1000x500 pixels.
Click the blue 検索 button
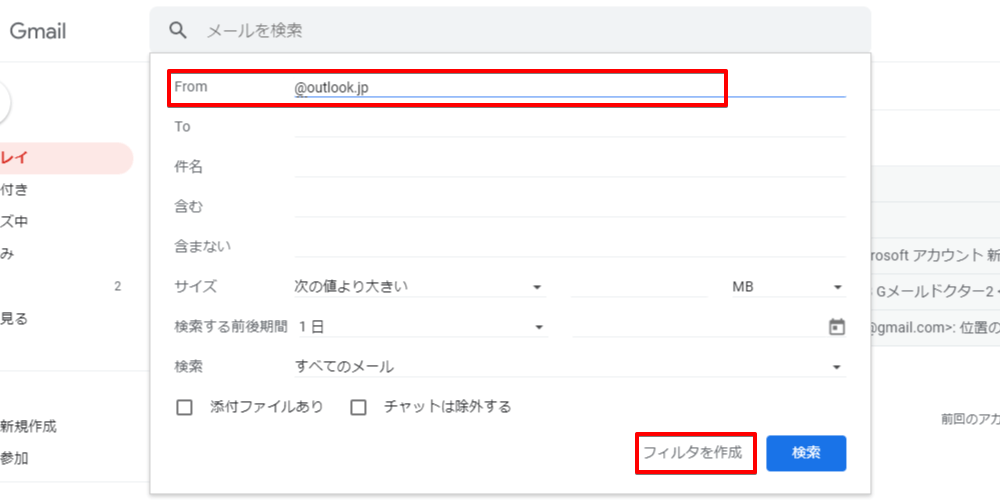[x=806, y=453]
